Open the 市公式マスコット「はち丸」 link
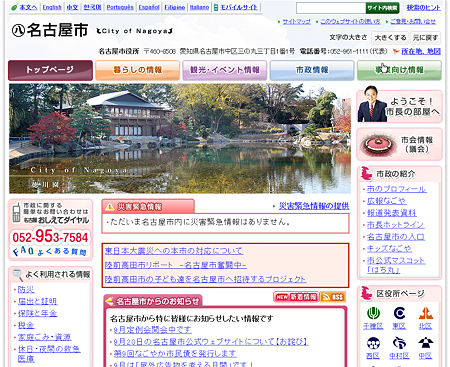 tap(396, 265)
